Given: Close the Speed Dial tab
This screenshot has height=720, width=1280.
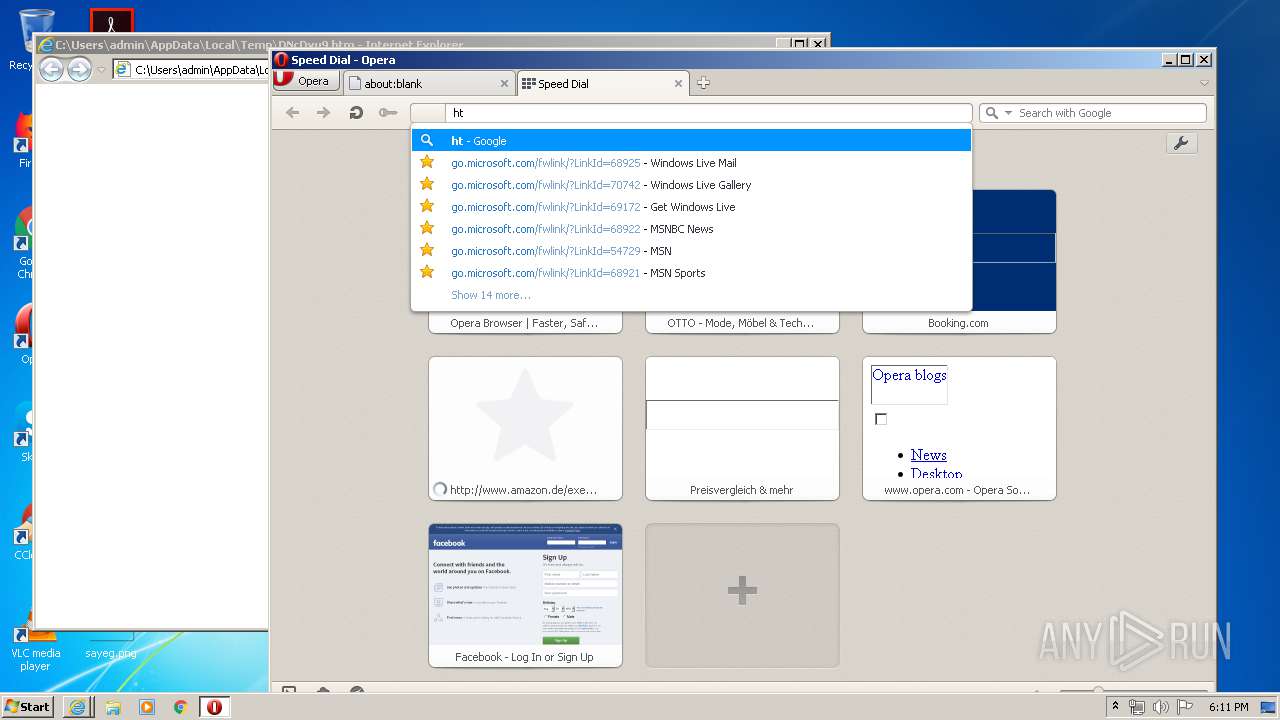Looking at the screenshot, I should [679, 84].
